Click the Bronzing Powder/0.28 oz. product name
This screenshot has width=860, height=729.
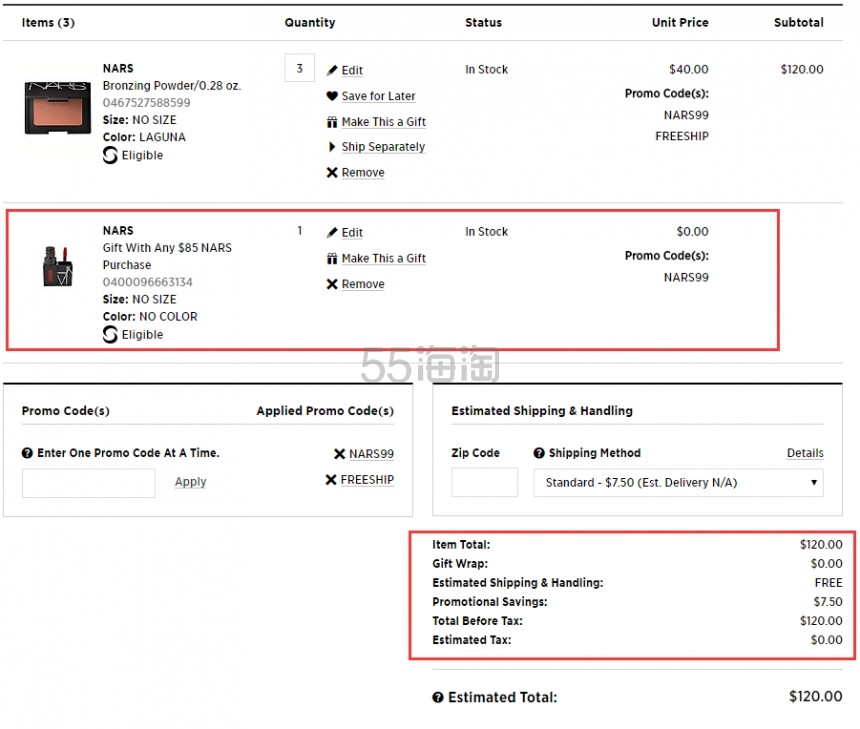pos(172,86)
